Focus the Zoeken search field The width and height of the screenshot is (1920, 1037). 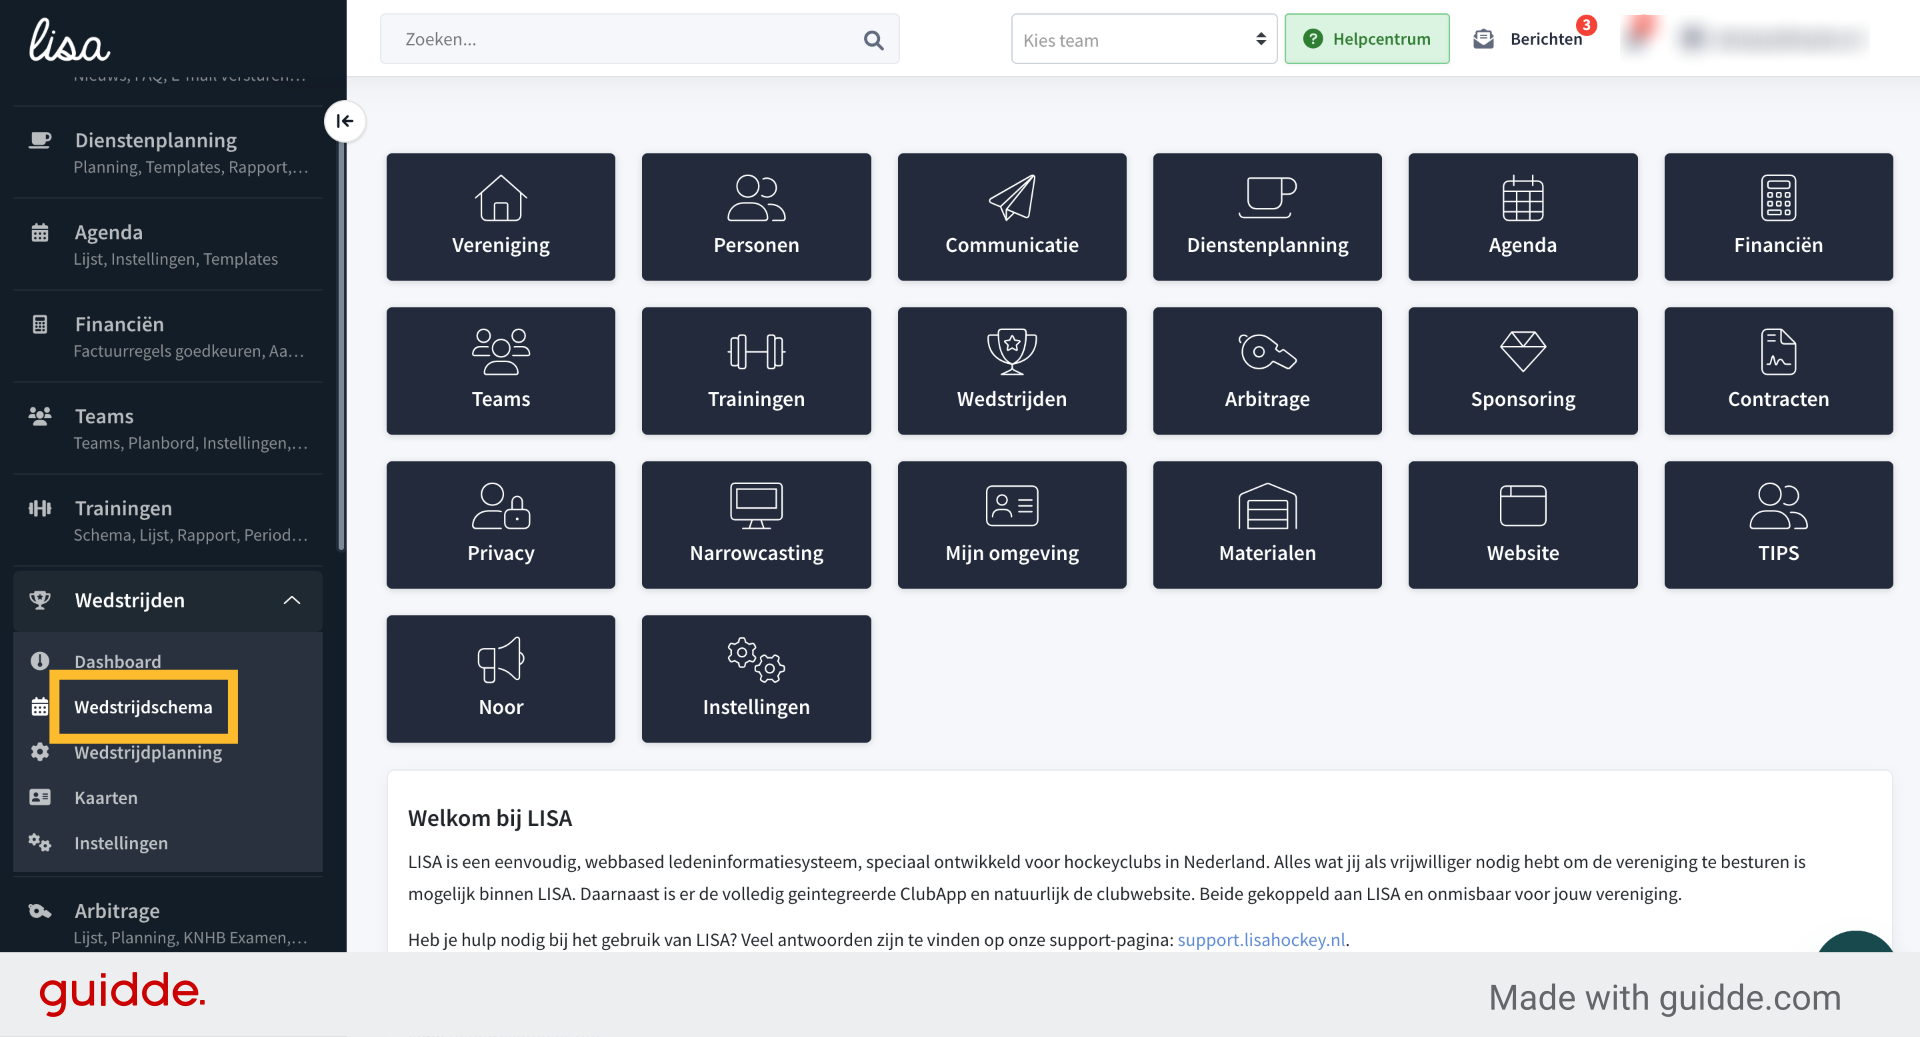pyautogui.click(x=639, y=39)
